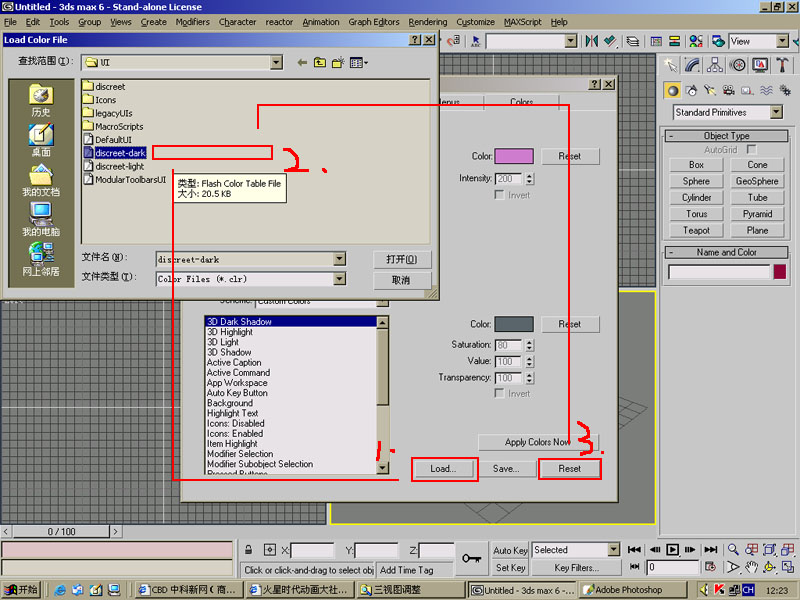800x600 pixels.
Task: Switch to the Colors tab
Action: coord(521,102)
